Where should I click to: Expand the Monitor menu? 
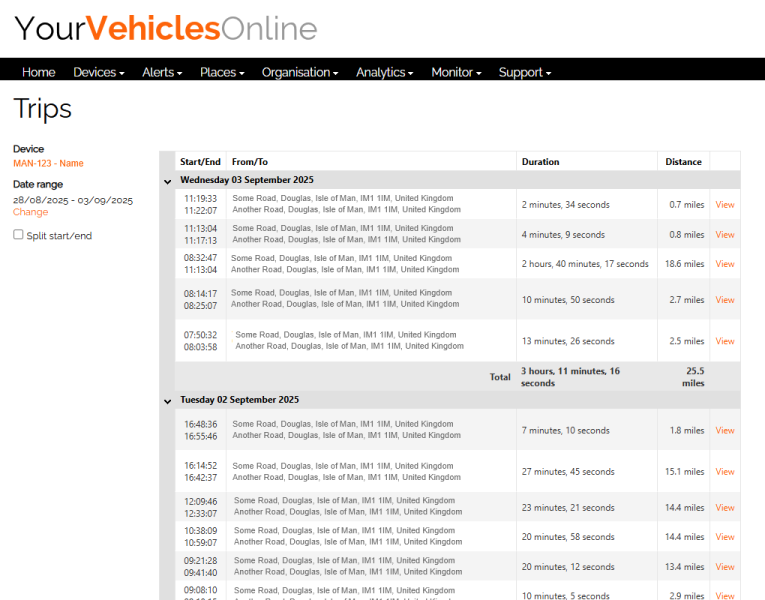pos(456,72)
